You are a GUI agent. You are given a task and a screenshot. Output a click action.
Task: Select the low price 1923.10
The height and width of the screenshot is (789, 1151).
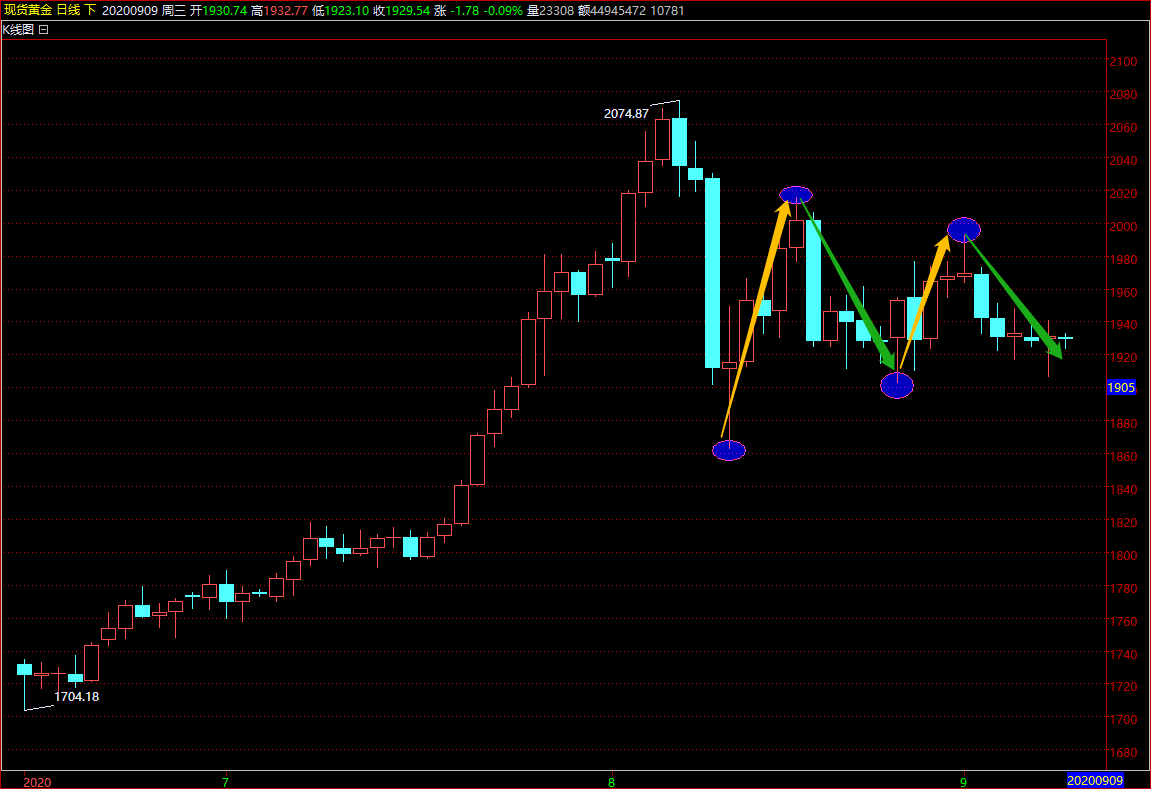coord(346,11)
